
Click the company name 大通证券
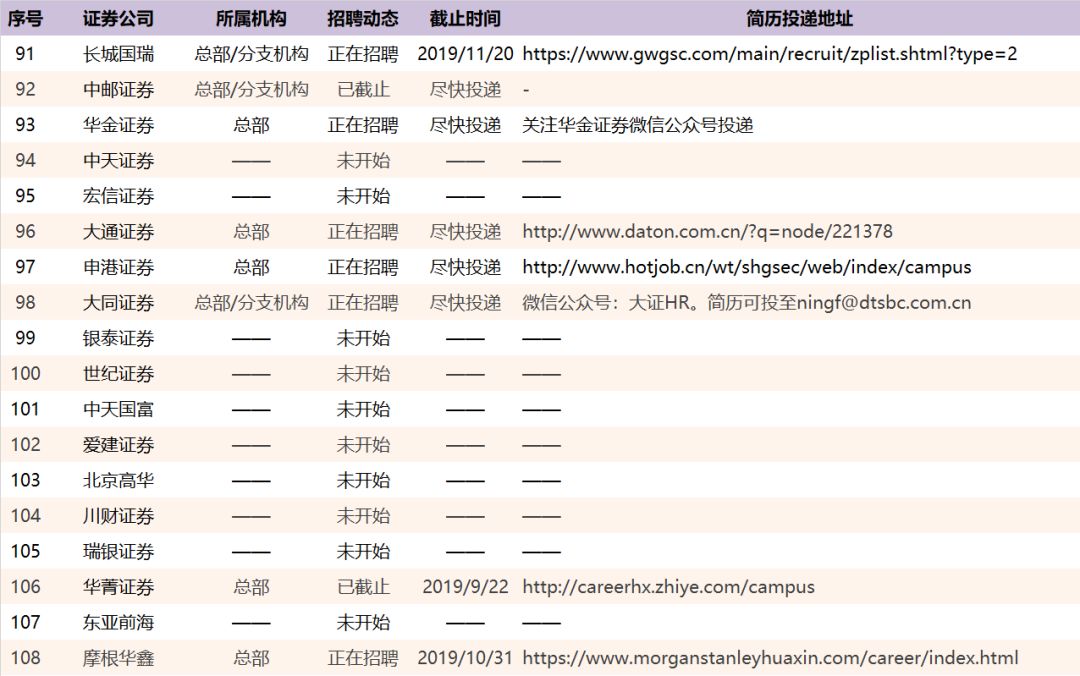pos(118,232)
